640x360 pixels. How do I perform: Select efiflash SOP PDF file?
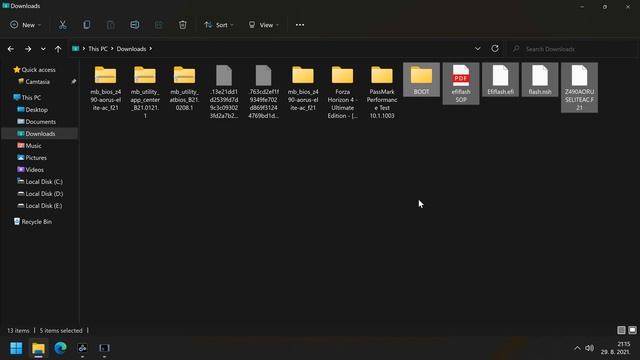pyautogui.click(x=461, y=84)
